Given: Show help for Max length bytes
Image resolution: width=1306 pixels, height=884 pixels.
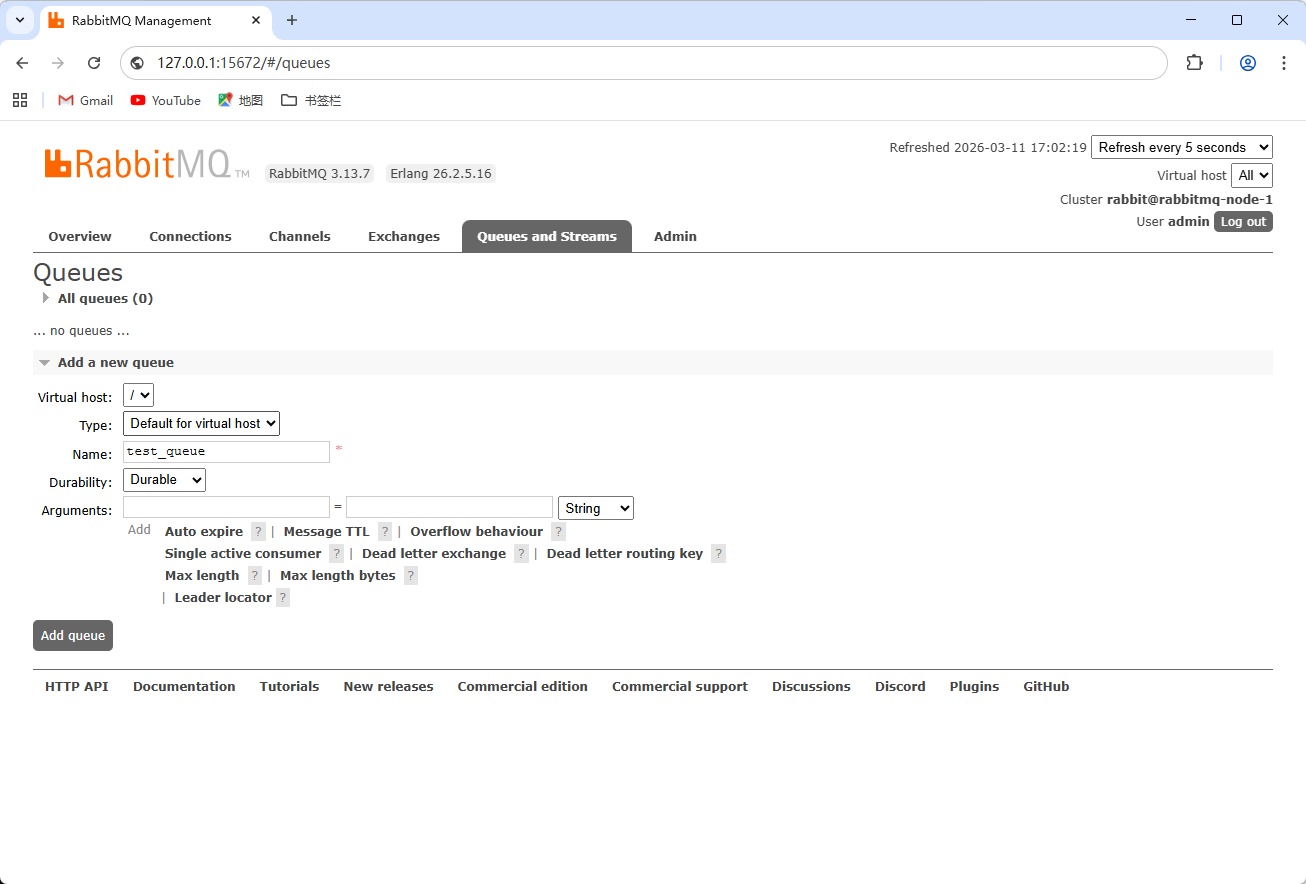Looking at the screenshot, I should [x=411, y=576].
